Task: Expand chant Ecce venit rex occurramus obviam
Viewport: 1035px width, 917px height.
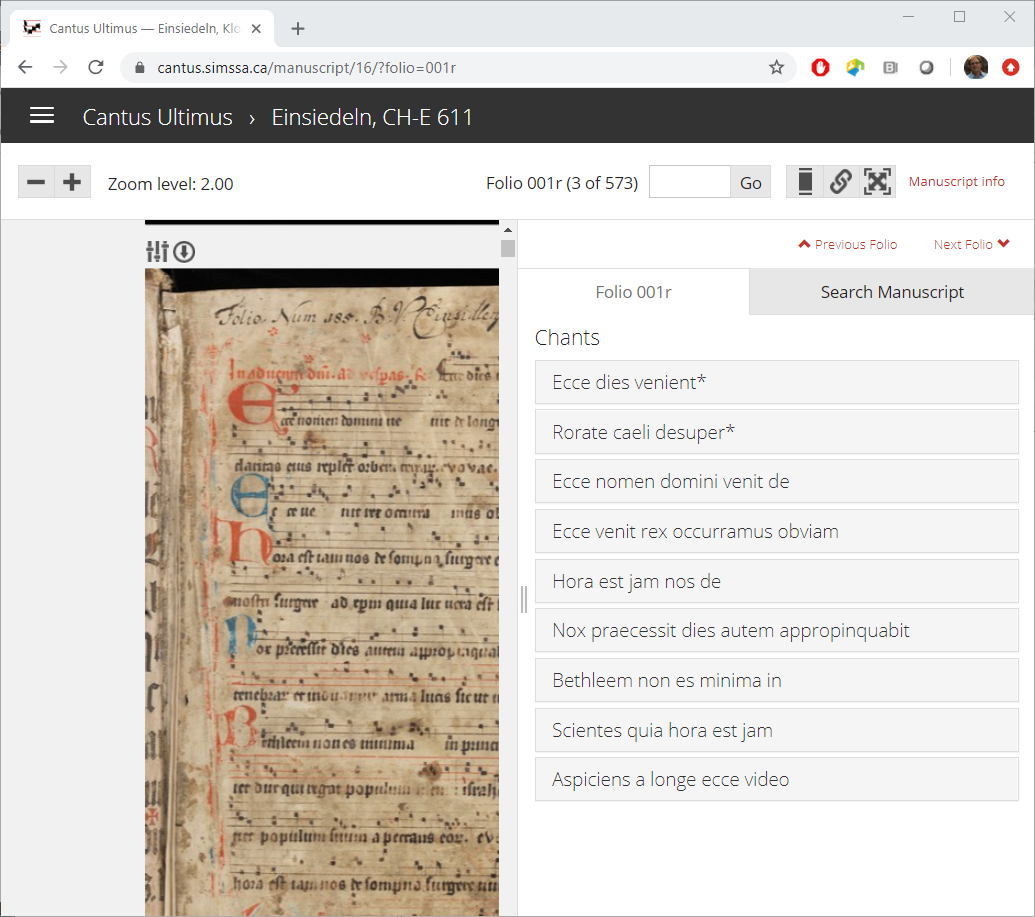Action: (x=776, y=531)
